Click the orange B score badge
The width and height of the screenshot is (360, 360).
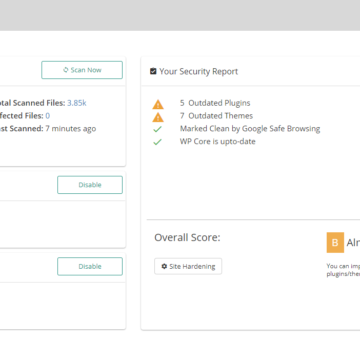(x=335, y=242)
